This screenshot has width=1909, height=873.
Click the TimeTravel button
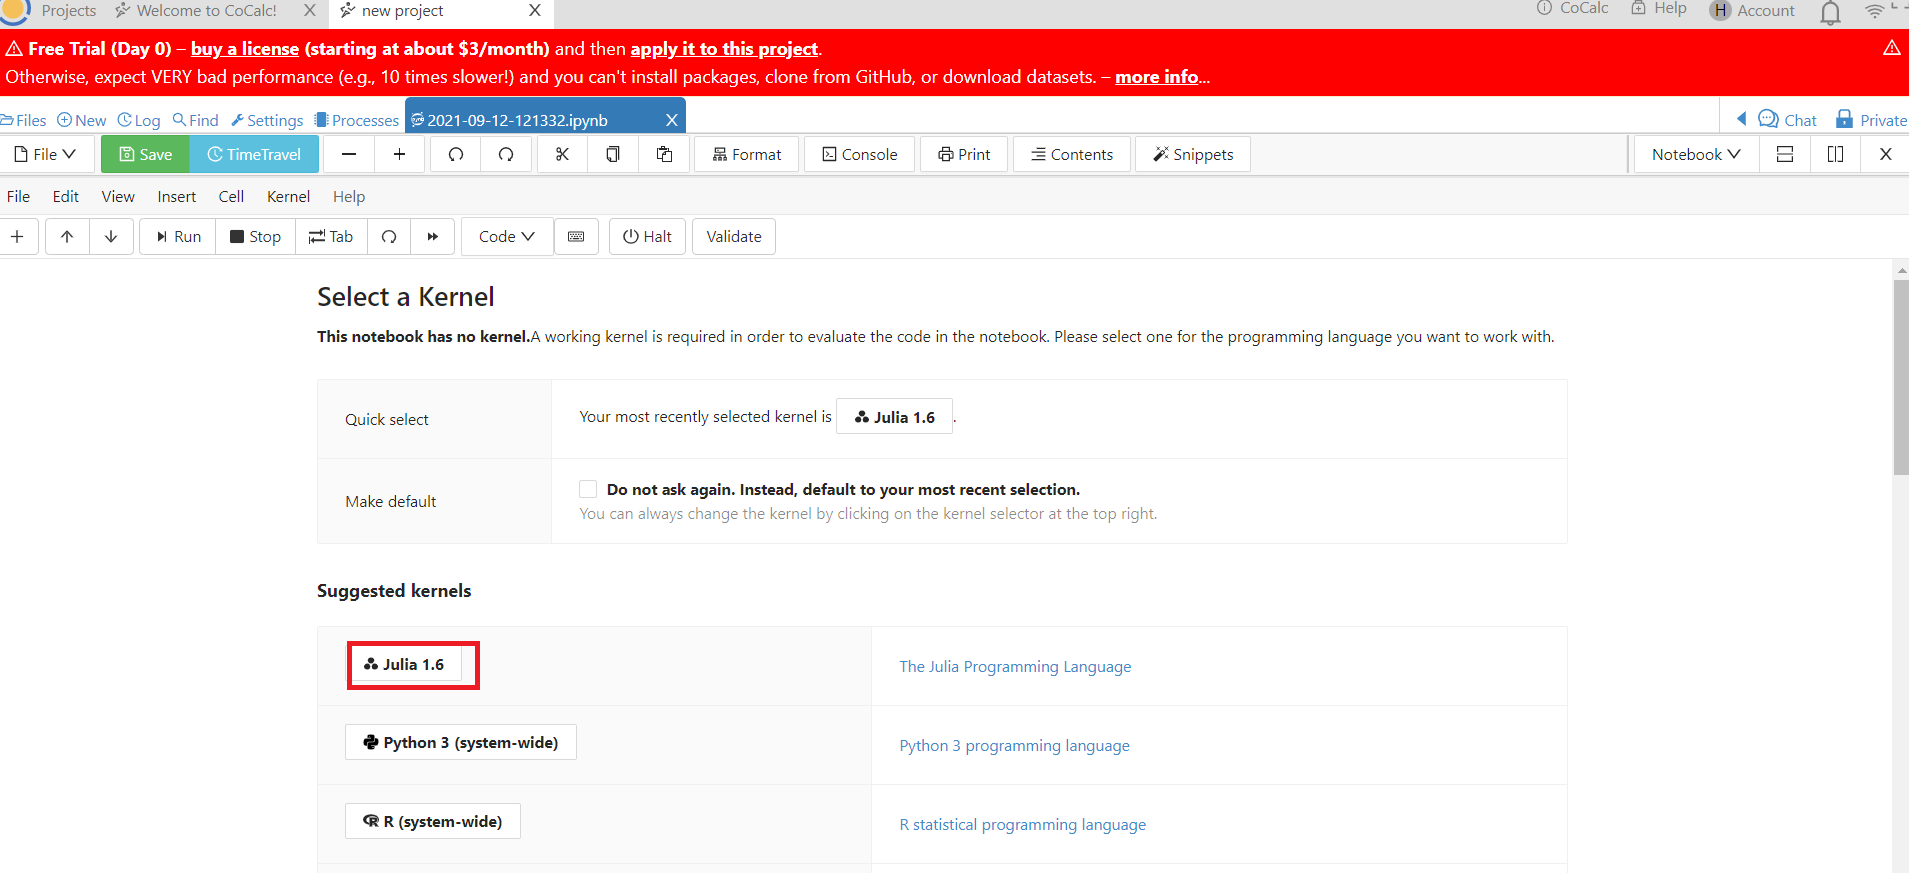pyautogui.click(x=254, y=154)
